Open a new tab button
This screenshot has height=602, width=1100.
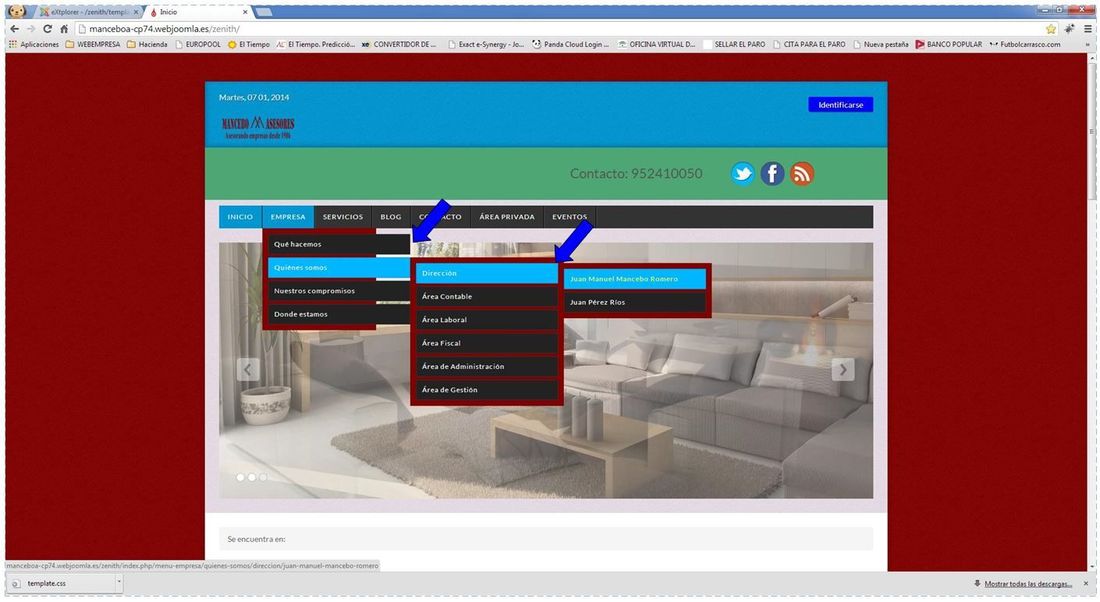coord(264,12)
